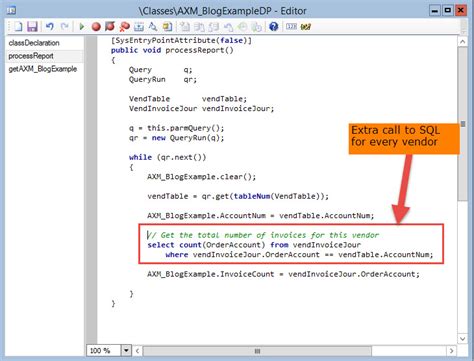Toggle a breakpoint using the red circle icon
474x361 pixels.
96,27
